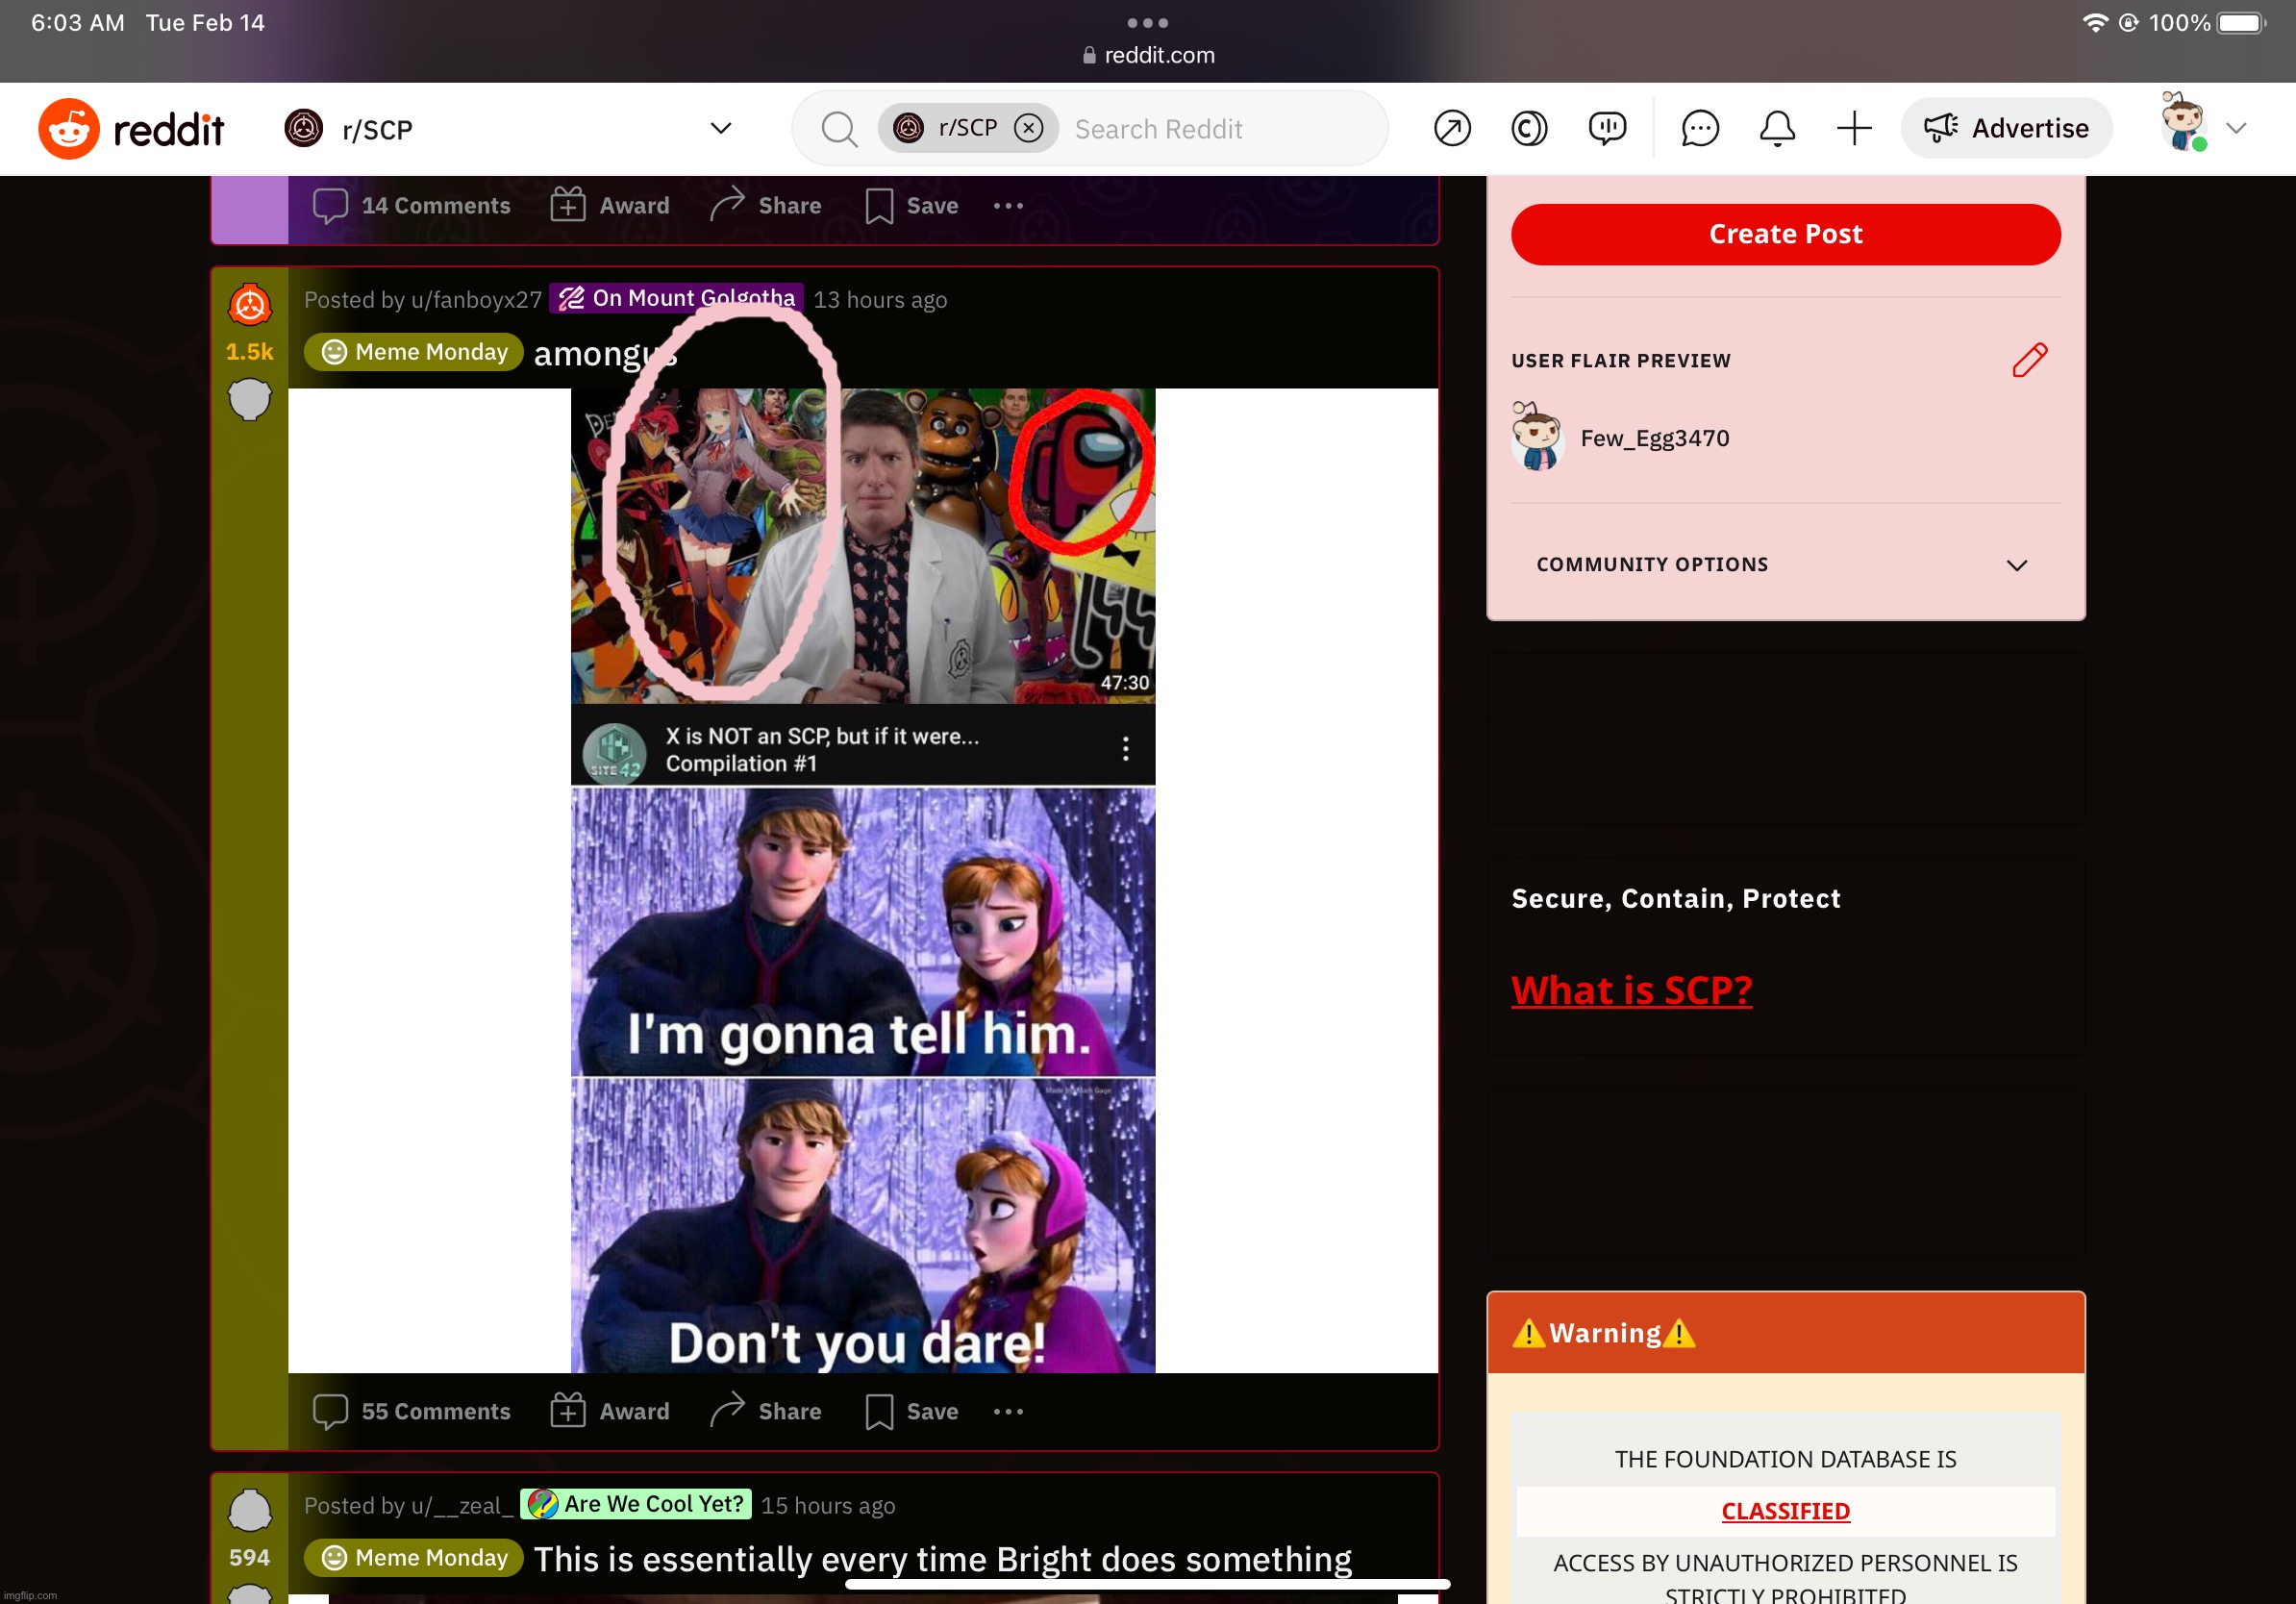The image size is (2296, 1604).
Task: Click the Create Post button
Action: pyautogui.click(x=1785, y=234)
